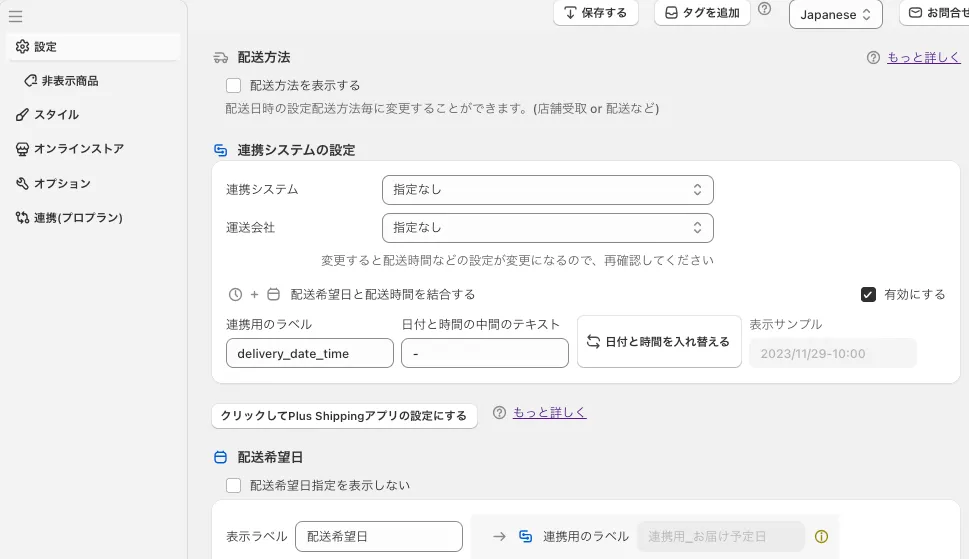Image resolution: width=969 pixels, height=559 pixels.
Task: Enable 配送方法を表示する checkbox
Action: pos(234,86)
